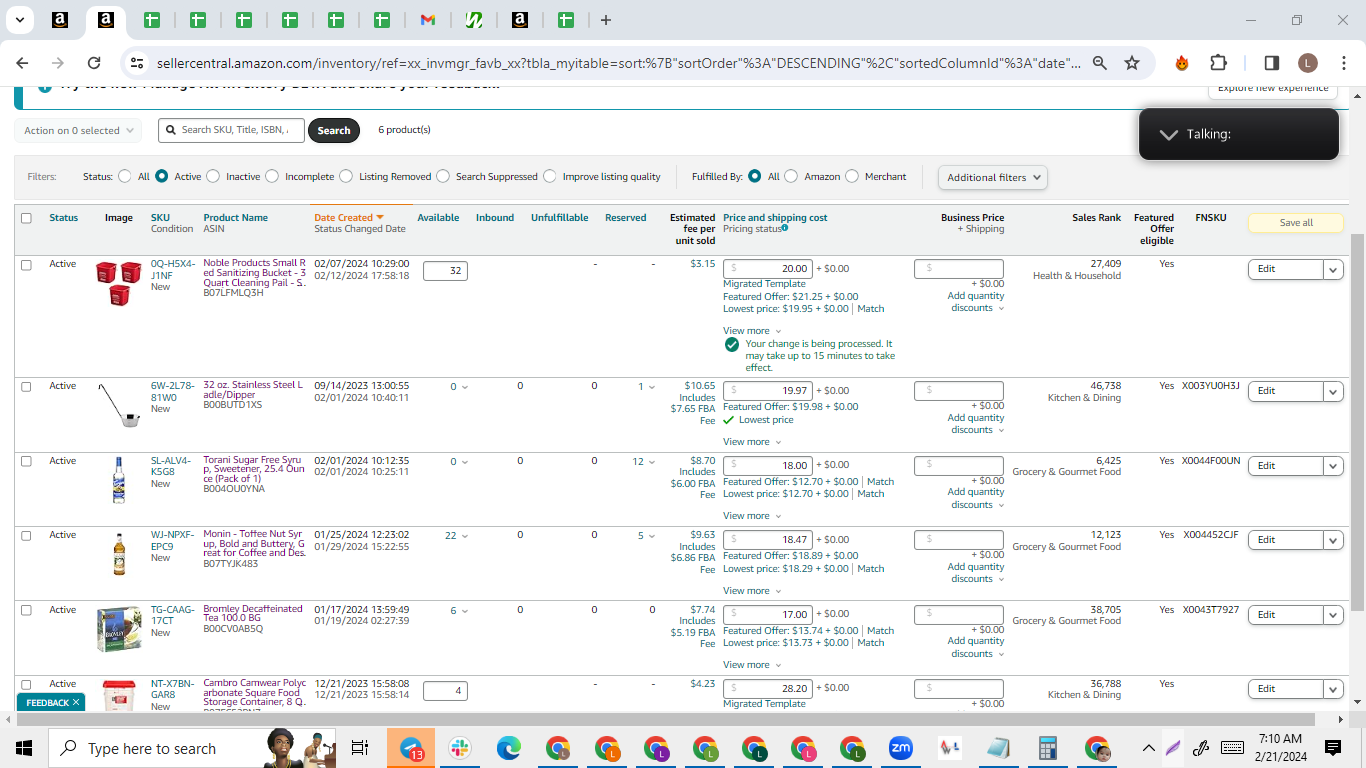Viewport: 1366px width, 768px height.
Task: Filter Fulfilled By Amazon
Action: (791, 176)
